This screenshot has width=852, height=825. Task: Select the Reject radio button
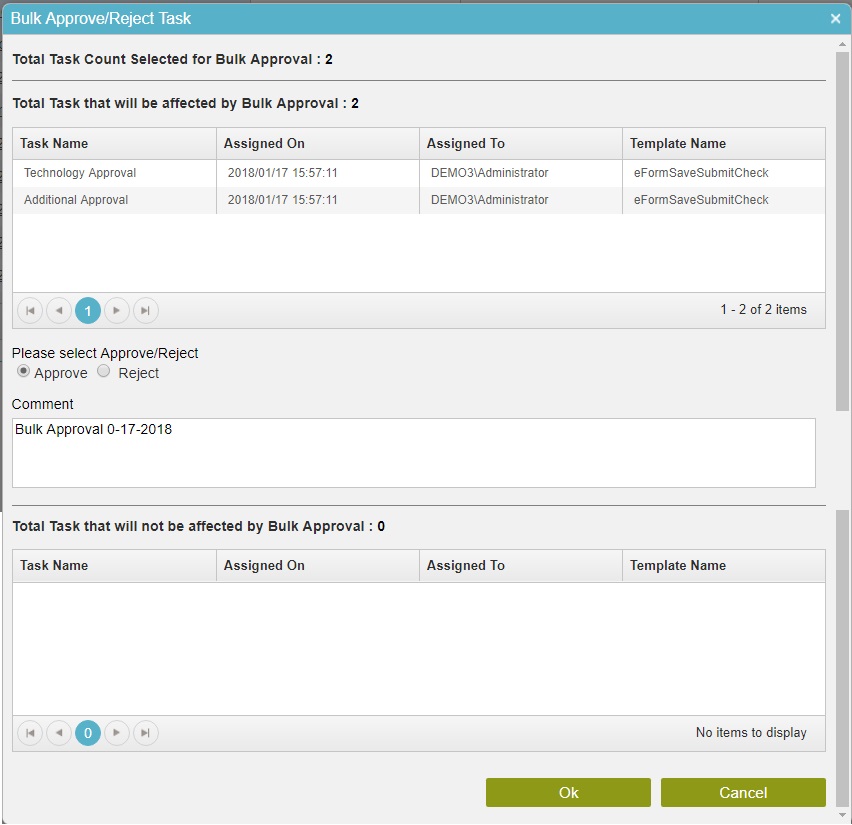(x=103, y=371)
